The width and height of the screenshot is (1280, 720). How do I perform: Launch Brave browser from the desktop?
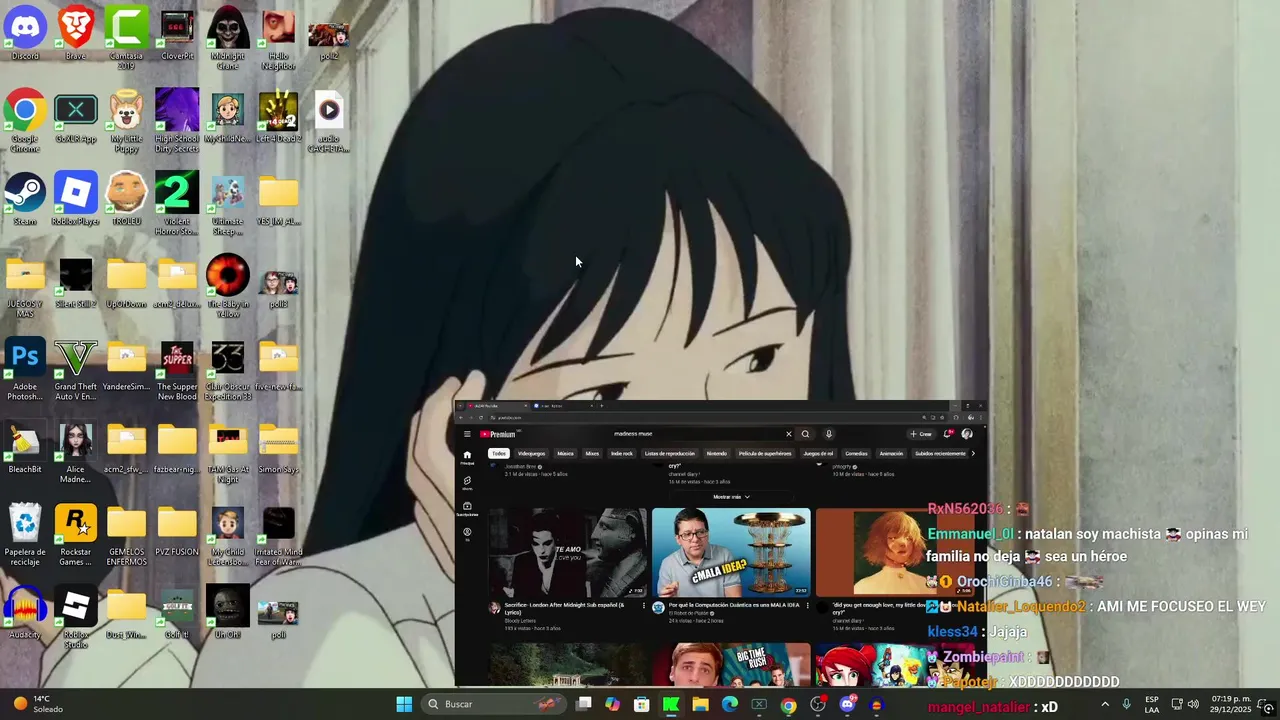click(76, 35)
